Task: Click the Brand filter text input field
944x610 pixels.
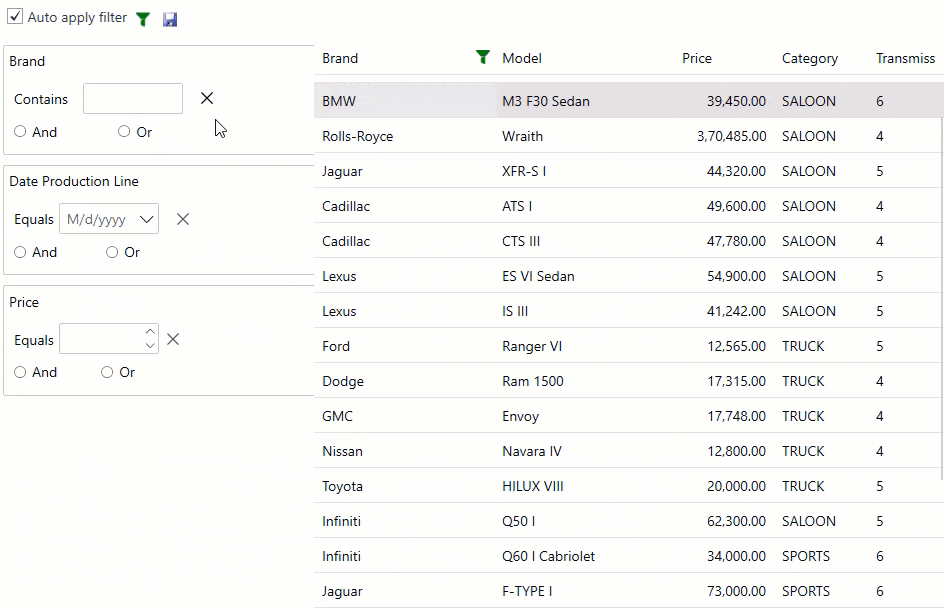Action: (132, 99)
